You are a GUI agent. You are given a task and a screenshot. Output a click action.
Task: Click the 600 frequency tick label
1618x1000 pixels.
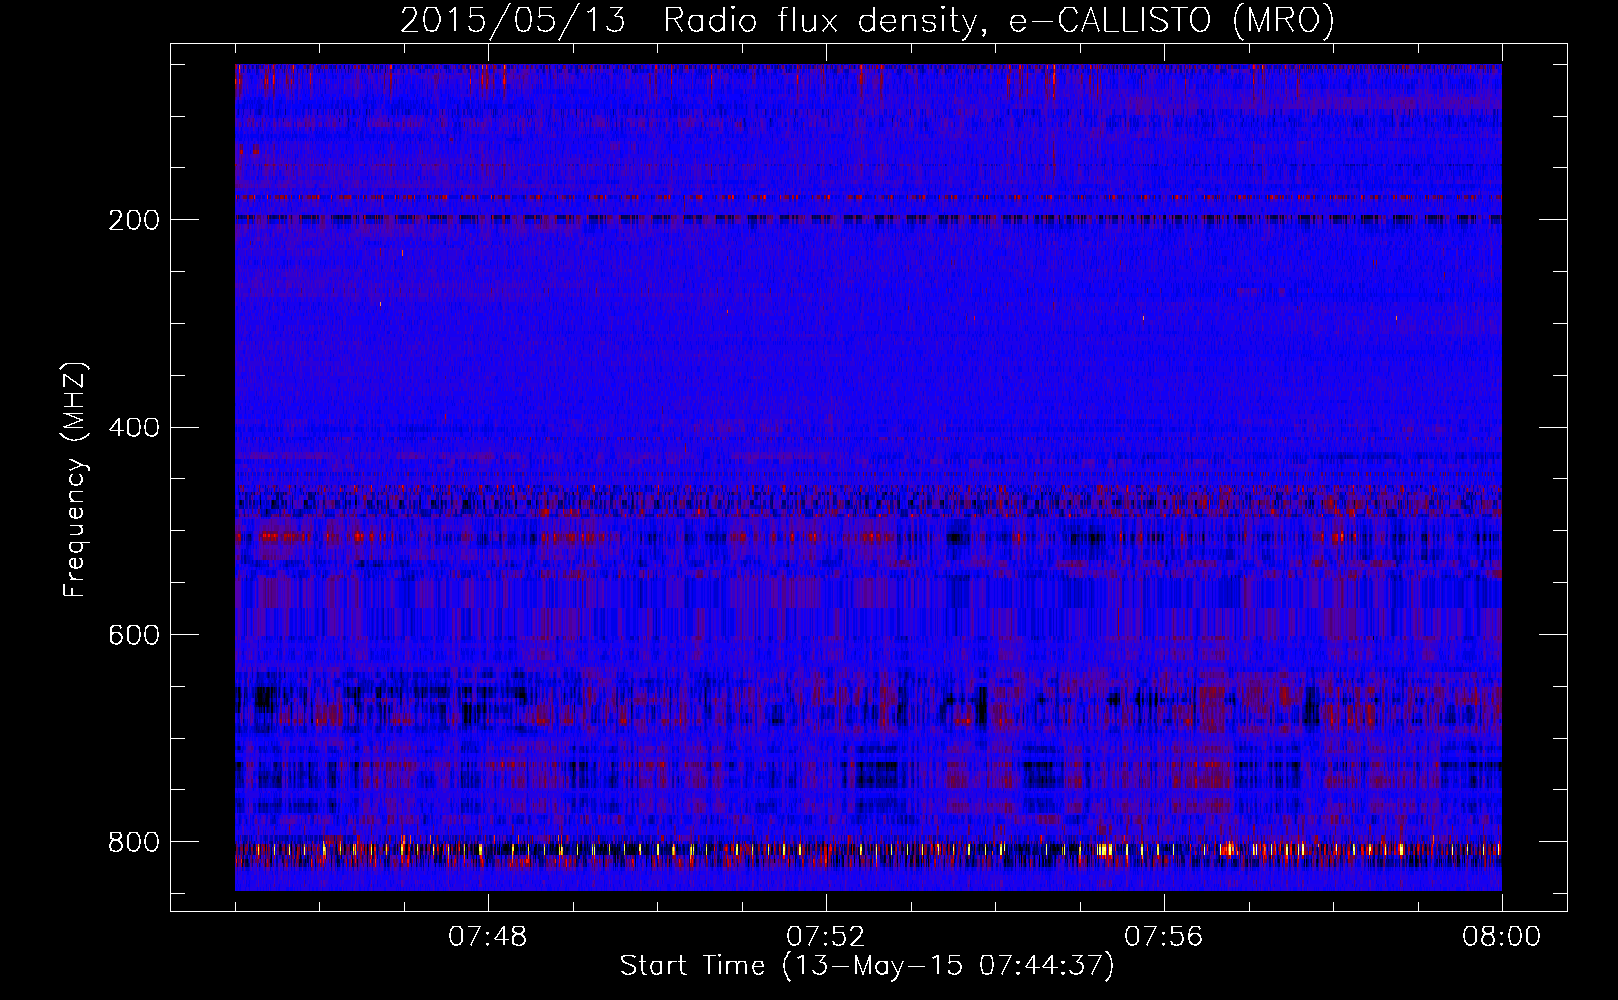[133, 635]
